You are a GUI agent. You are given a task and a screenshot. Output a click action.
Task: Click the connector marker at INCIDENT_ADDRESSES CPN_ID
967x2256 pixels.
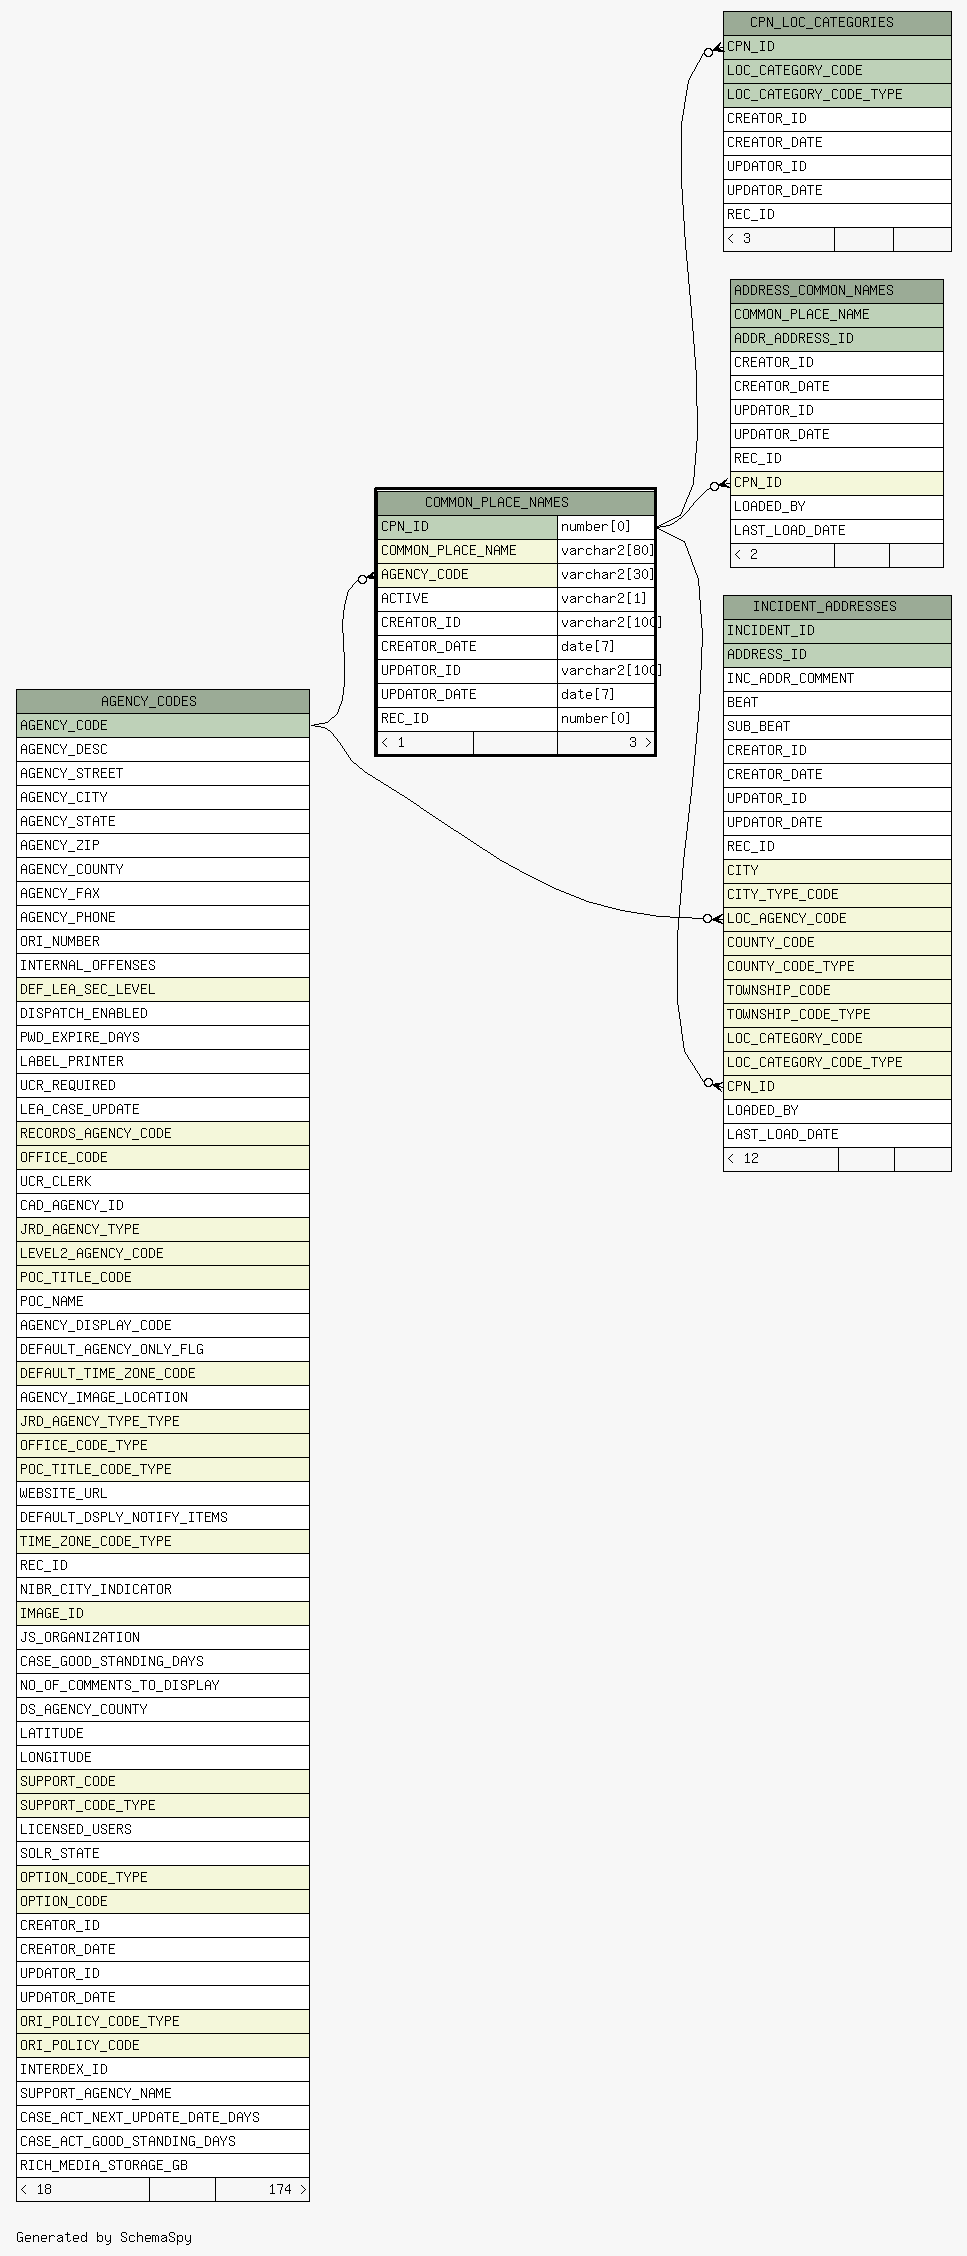[x=711, y=1083]
